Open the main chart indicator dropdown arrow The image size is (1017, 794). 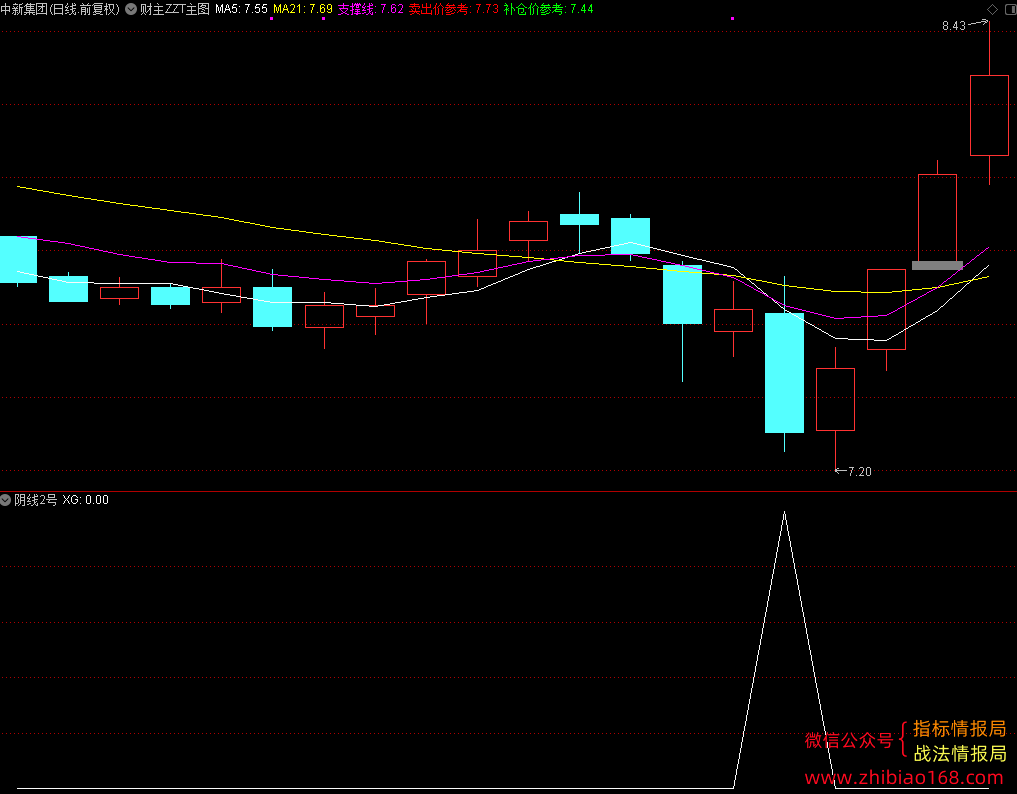(131, 9)
